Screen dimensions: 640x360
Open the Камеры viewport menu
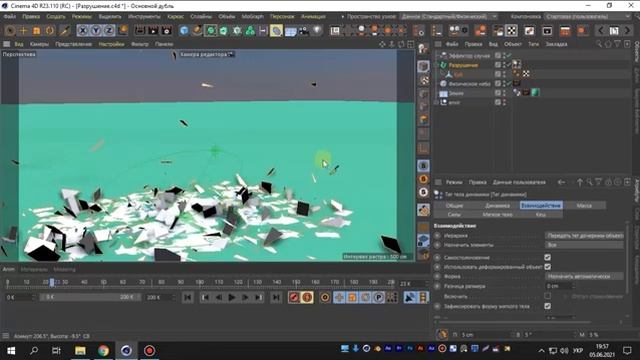coord(39,44)
